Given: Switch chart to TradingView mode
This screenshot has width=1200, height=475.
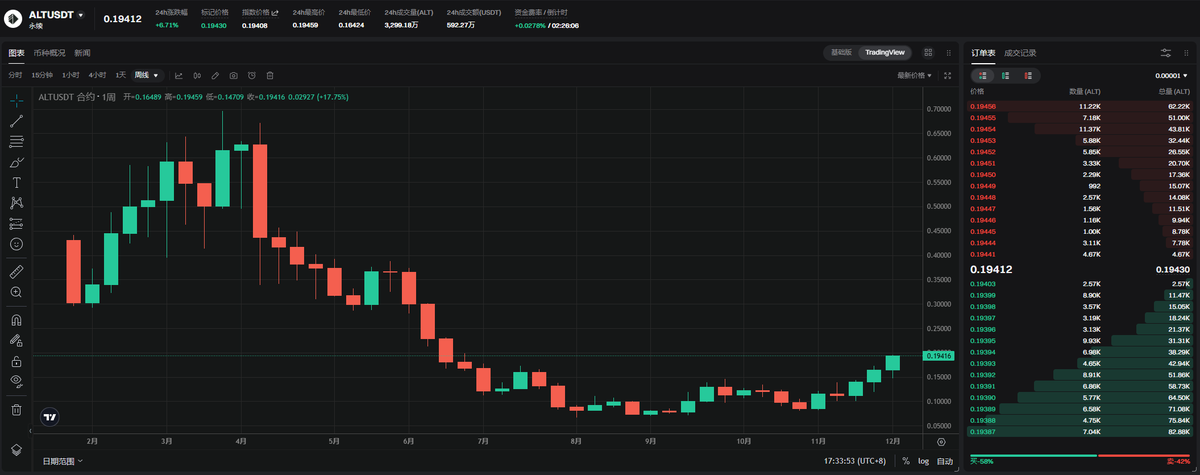Looking at the screenshot, I should 885,52.
